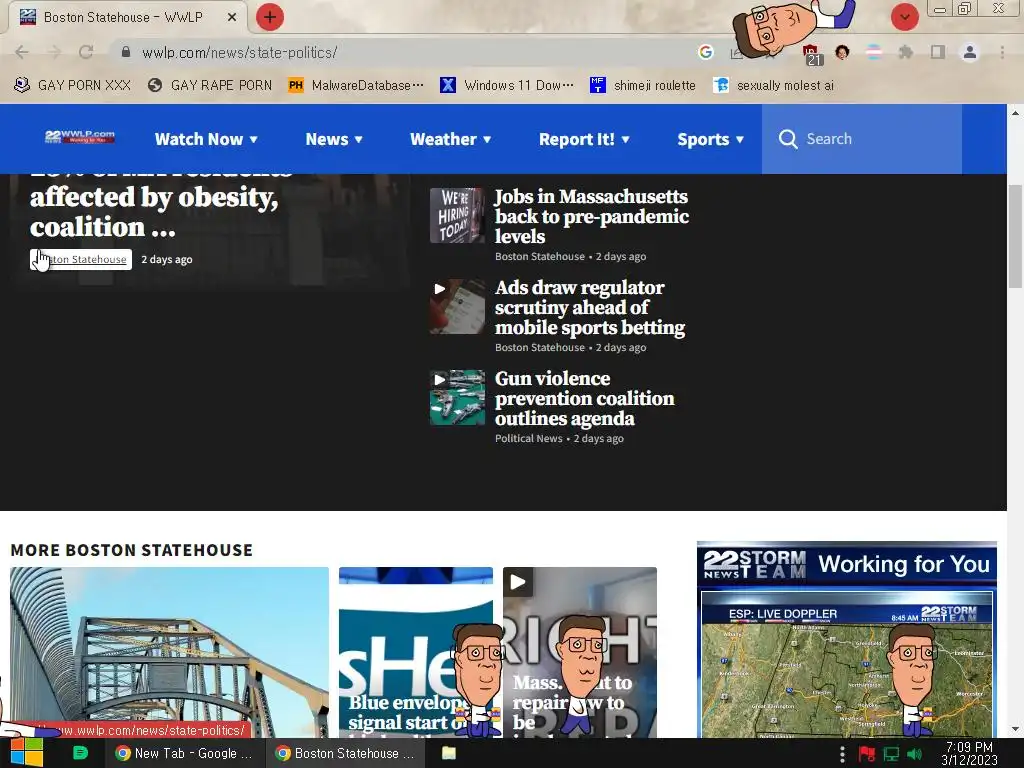Screen dimensions: 1024x768
Task: Open the striped pink-blue flag extension
Action: point(874,52)
